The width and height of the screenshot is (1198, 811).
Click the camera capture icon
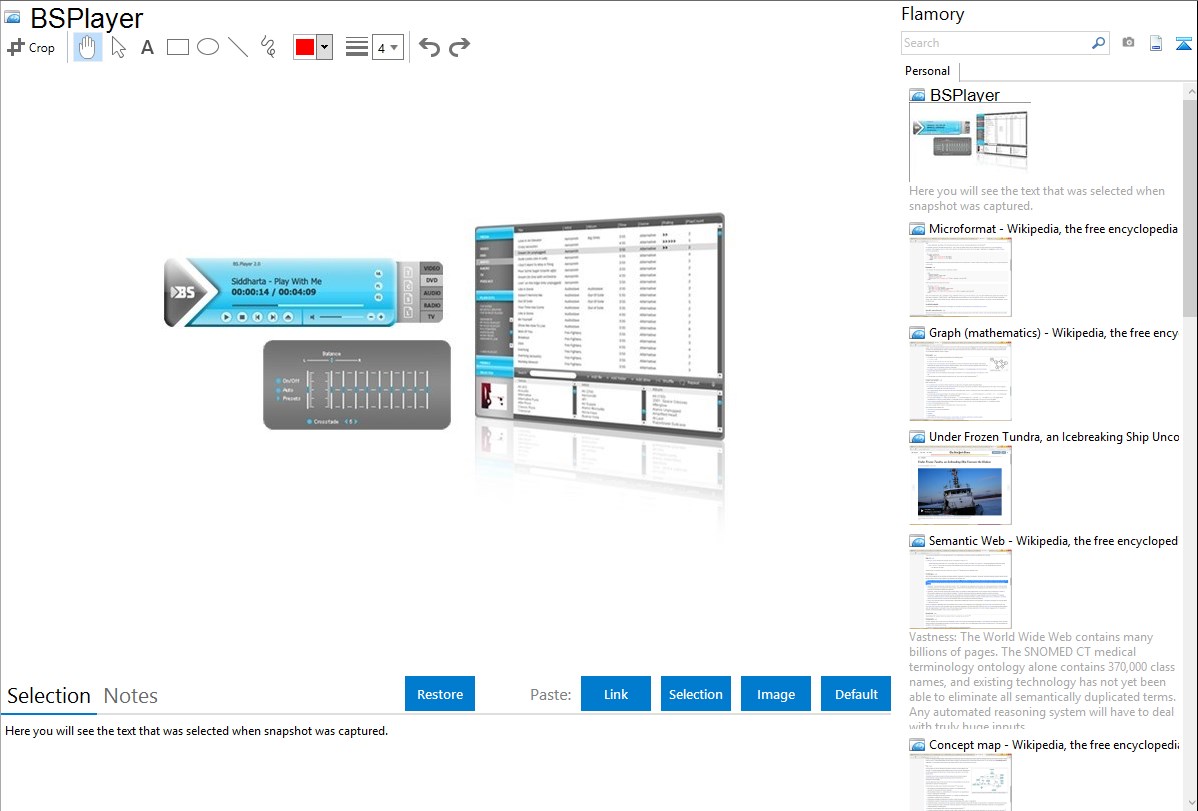pyautogui.click(x=1128, y=43)
